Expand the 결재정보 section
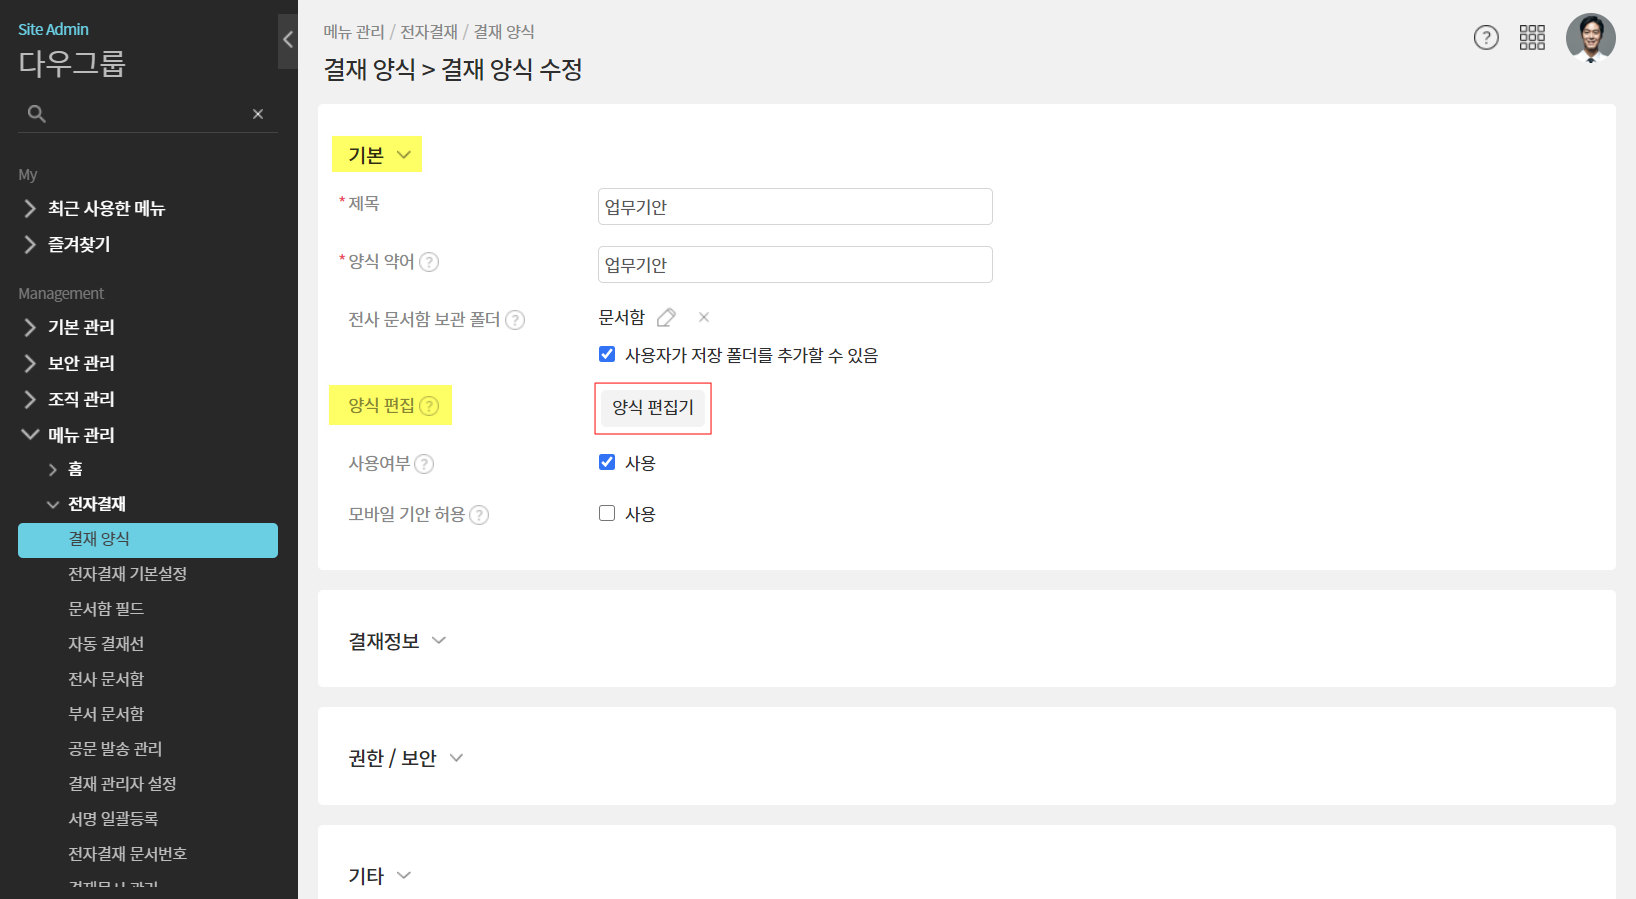 (x=397, y=641)
